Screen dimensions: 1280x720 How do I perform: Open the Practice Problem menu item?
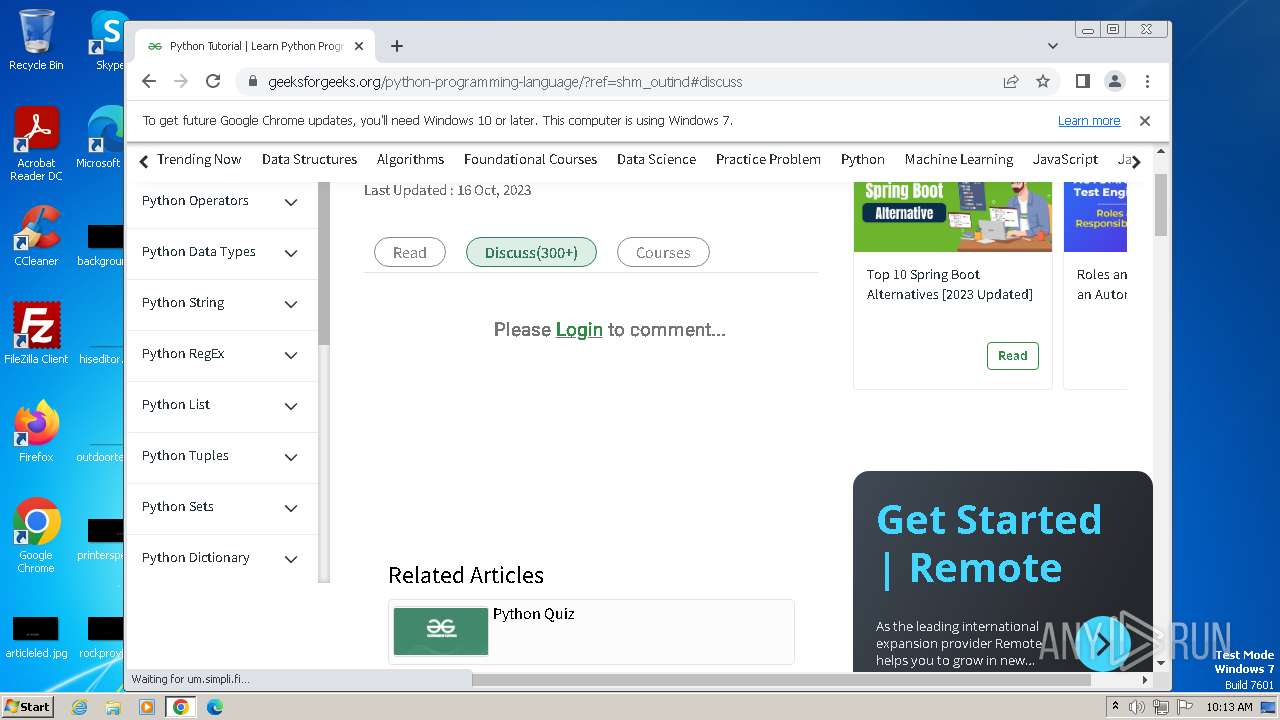[768, 159]
